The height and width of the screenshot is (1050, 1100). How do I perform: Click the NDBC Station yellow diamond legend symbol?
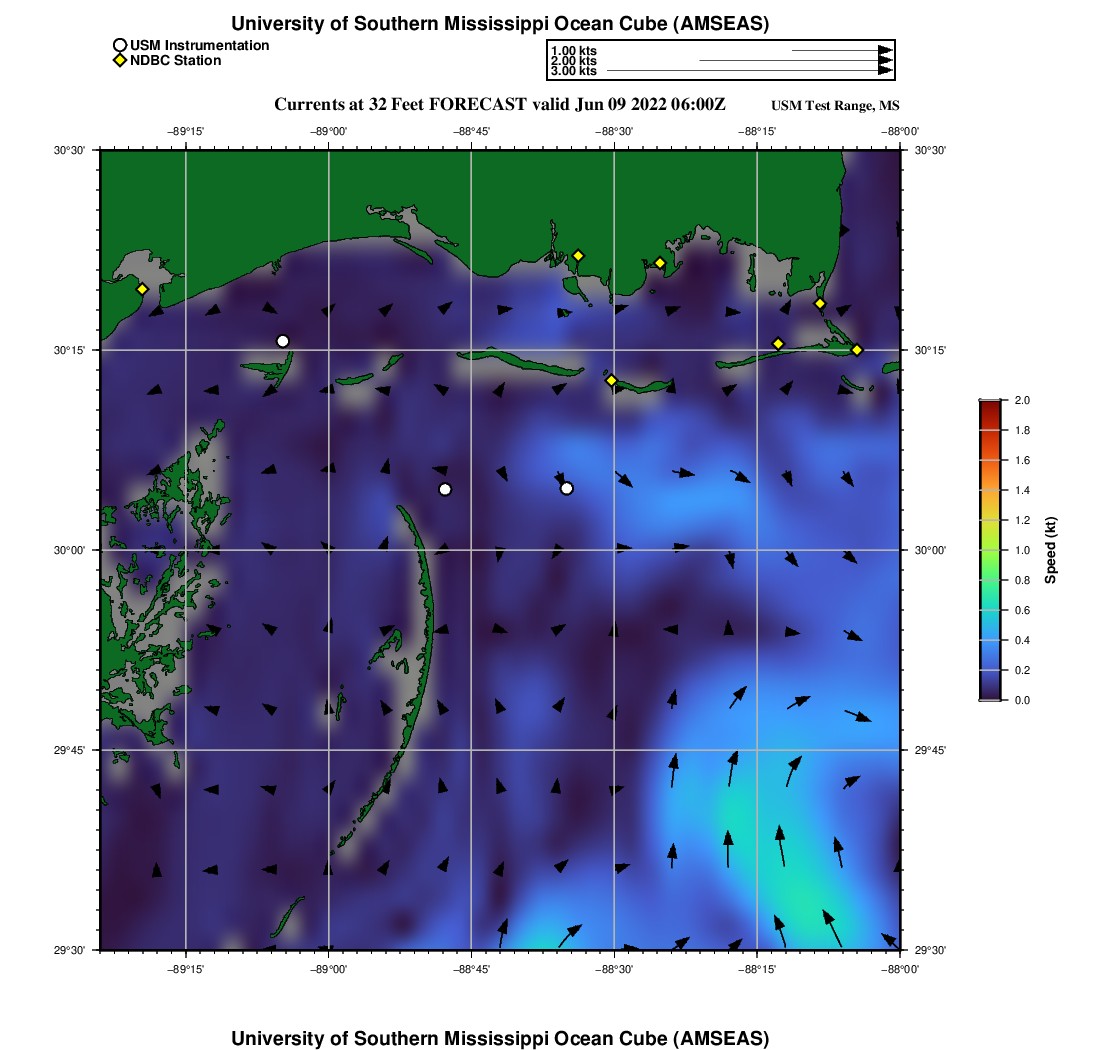[120, 61]
